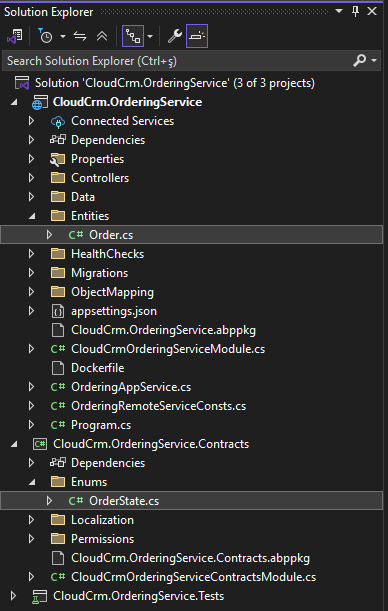The image size is (388, 611).
Task: Click Dependencies icon in CloudCrm.OrderingService project
Action: 58,140
